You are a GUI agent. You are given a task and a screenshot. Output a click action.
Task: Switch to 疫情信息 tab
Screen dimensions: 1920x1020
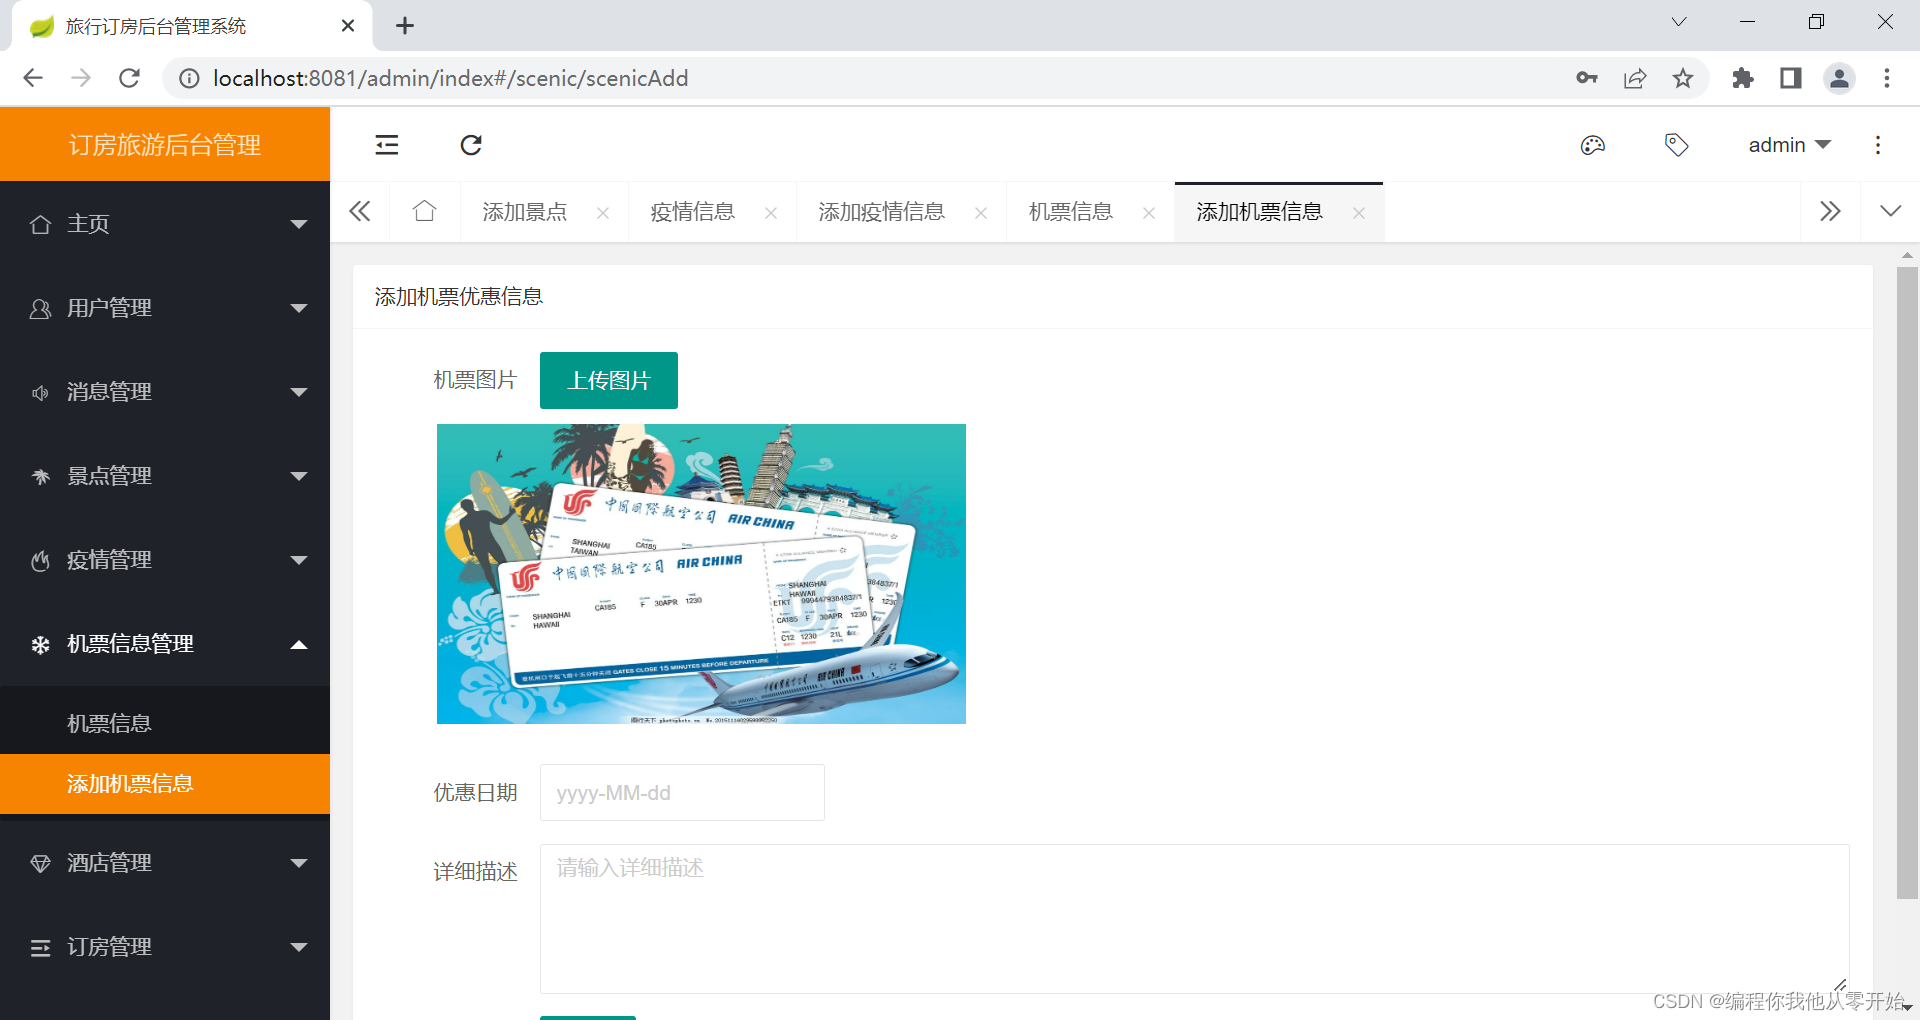692,212
